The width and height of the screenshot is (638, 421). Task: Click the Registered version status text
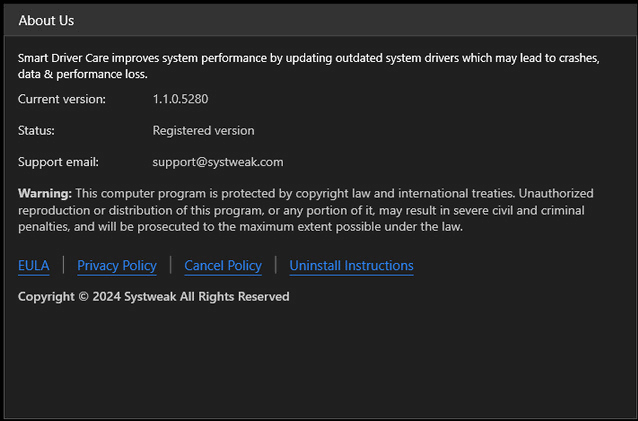coord(203,130)
